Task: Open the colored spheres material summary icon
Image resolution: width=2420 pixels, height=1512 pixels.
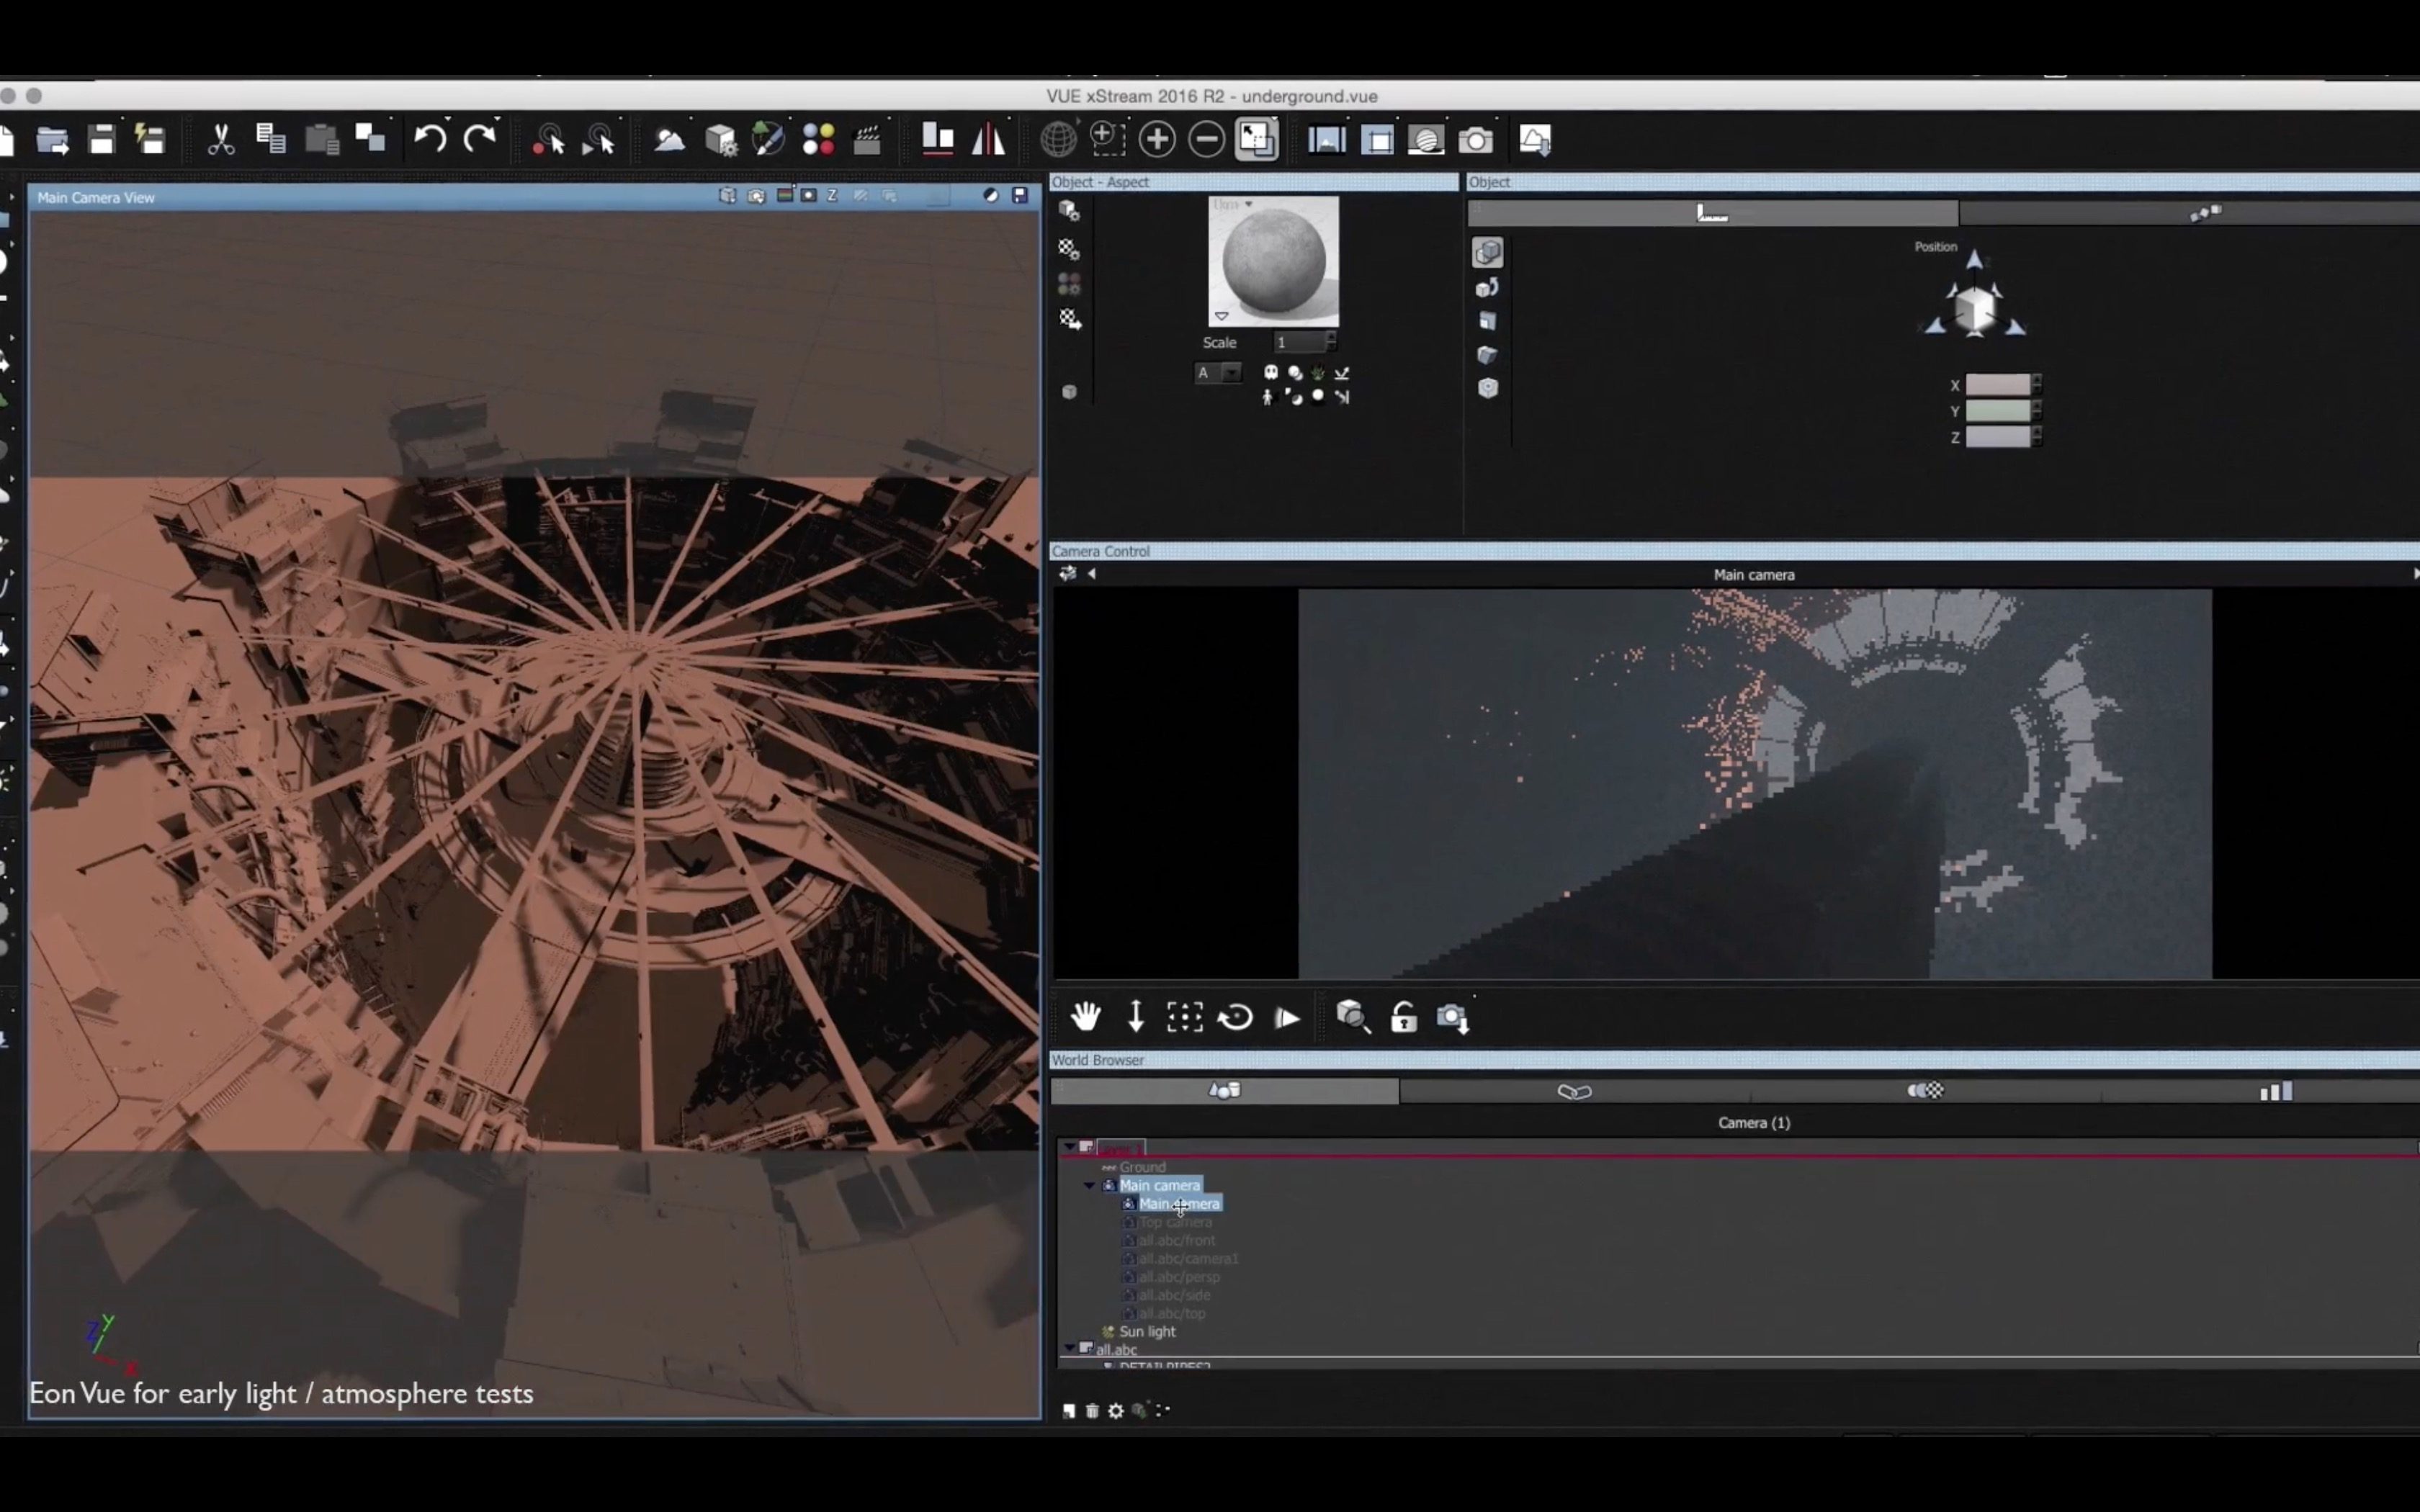Action: pyautogui.click(x=818, y=140)
